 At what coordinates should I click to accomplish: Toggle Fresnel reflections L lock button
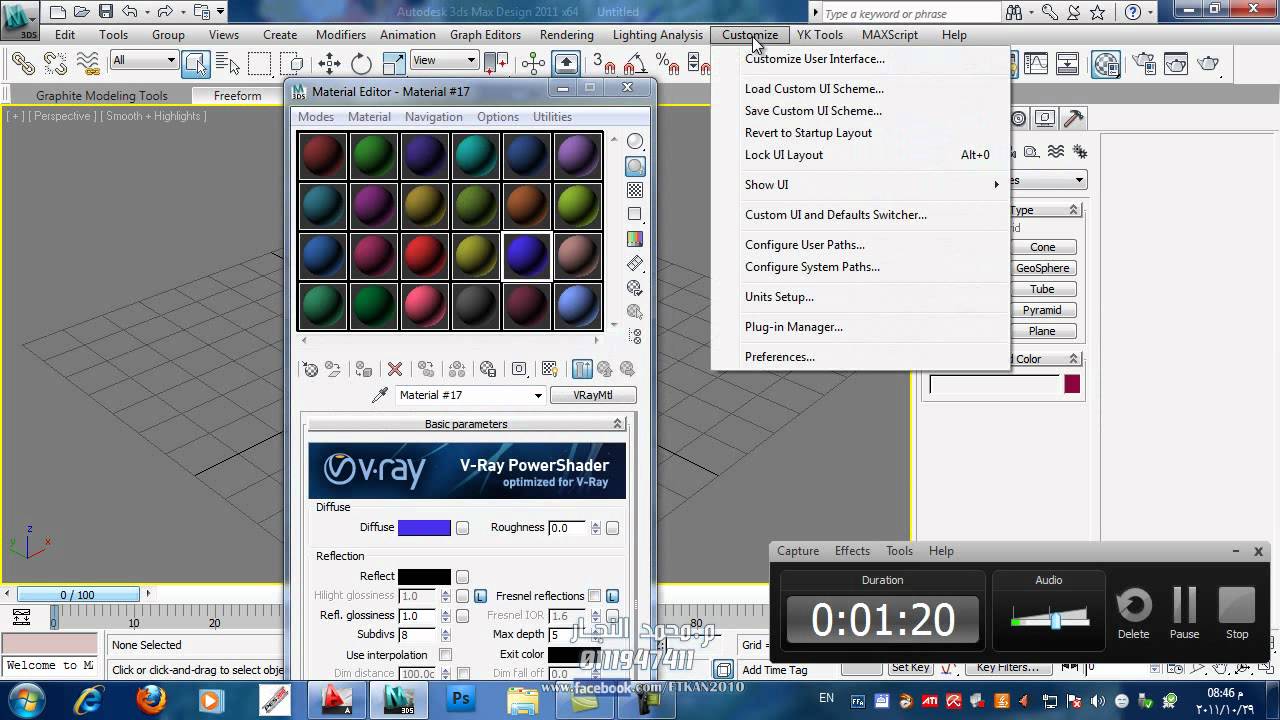coord(612,596)
